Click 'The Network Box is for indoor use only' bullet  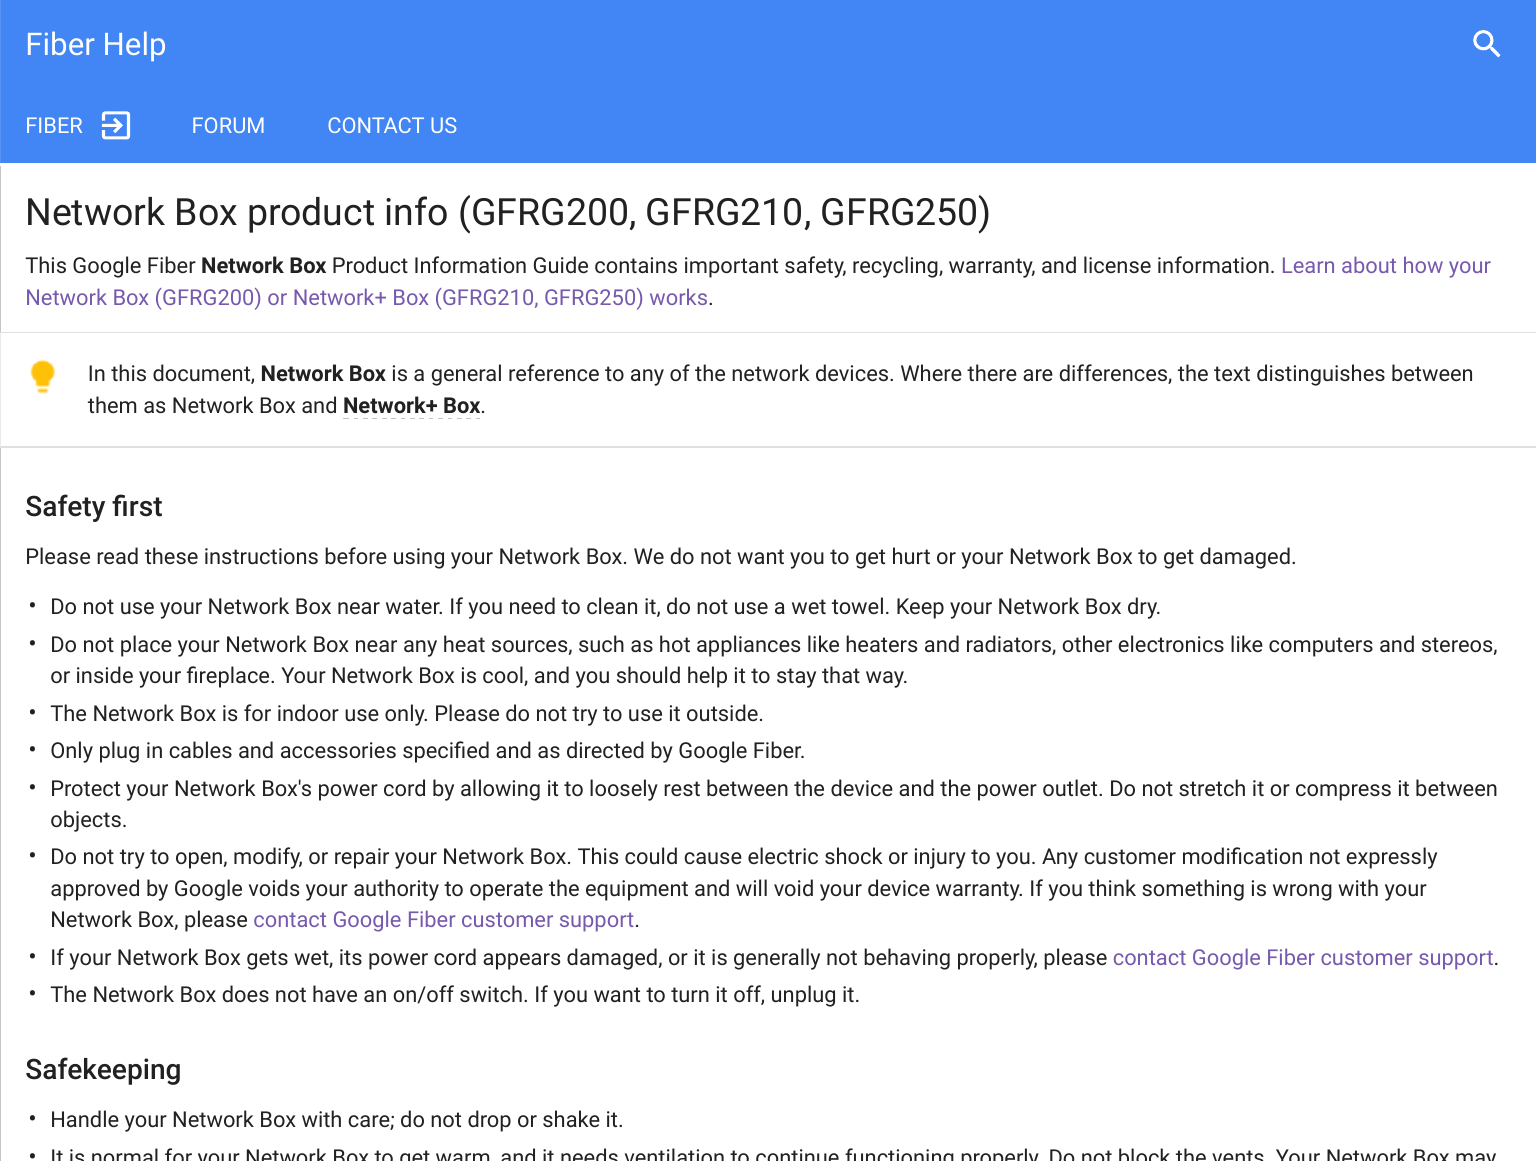[x=407, y=714]
